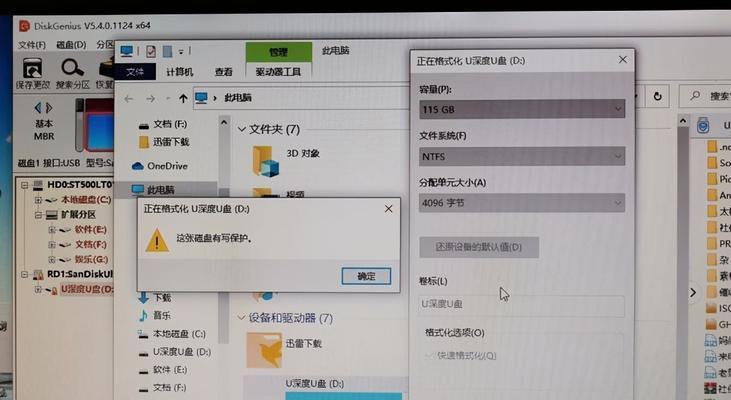Expand 本地磁盘(C:) node in DiskGenius tree
Viewport: 731px width, 400px height.
click(39, 200)
